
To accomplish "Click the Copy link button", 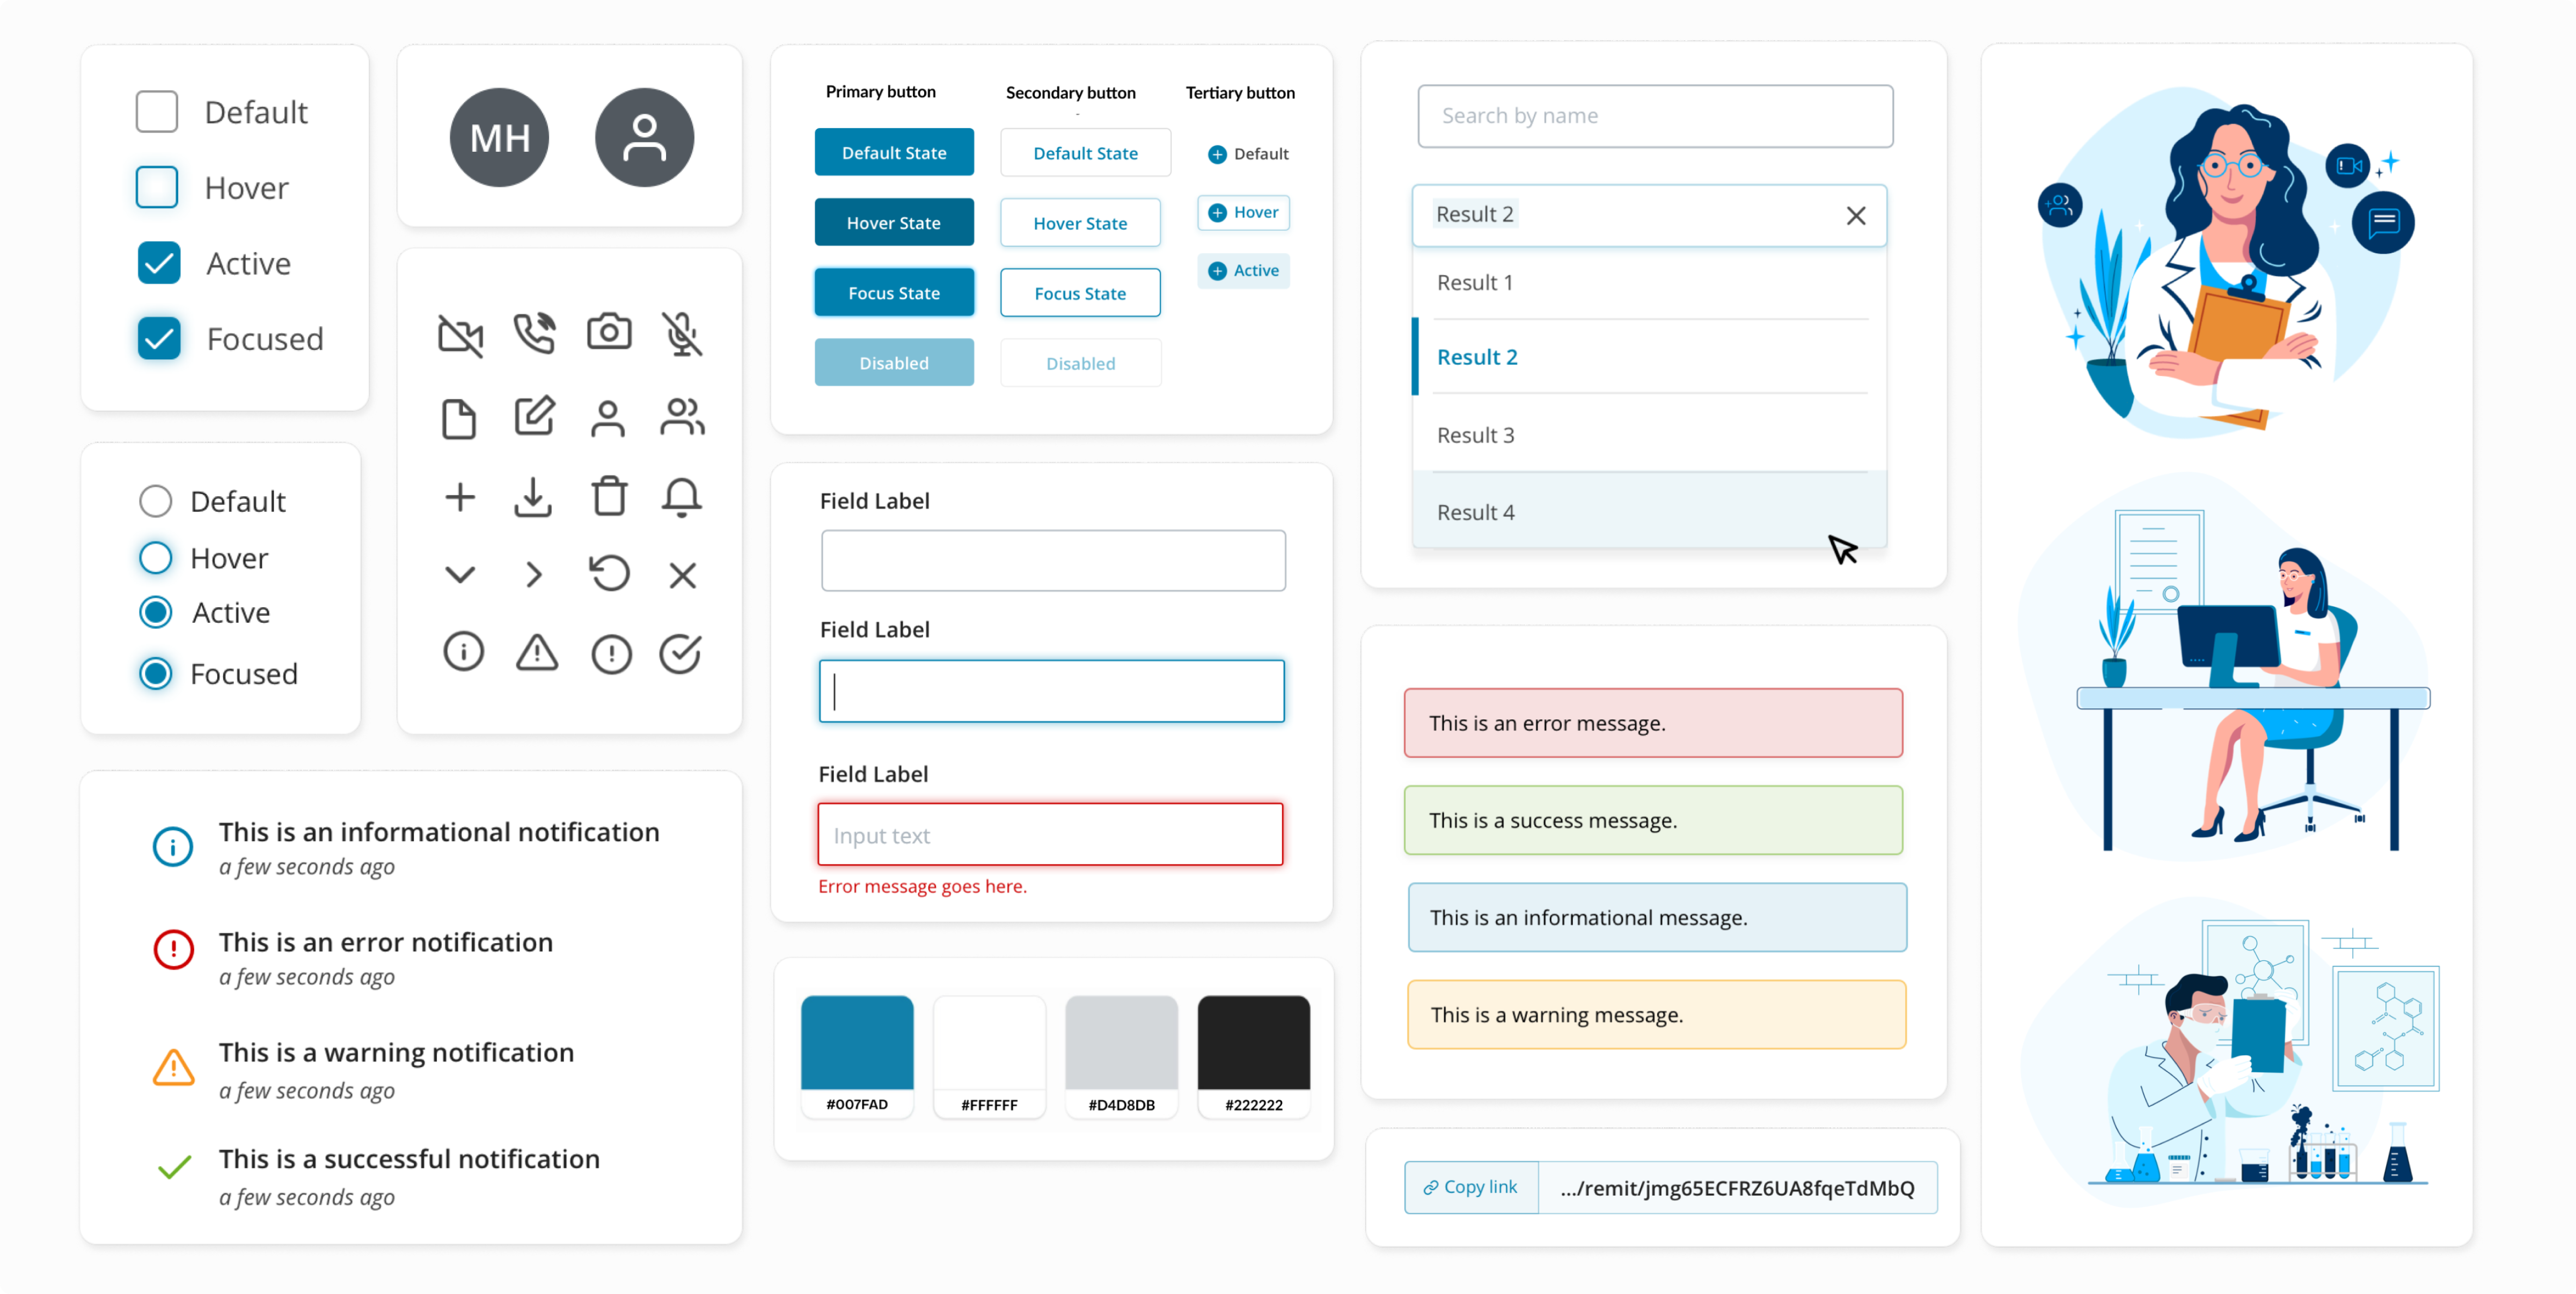I will (1471, 1187).
